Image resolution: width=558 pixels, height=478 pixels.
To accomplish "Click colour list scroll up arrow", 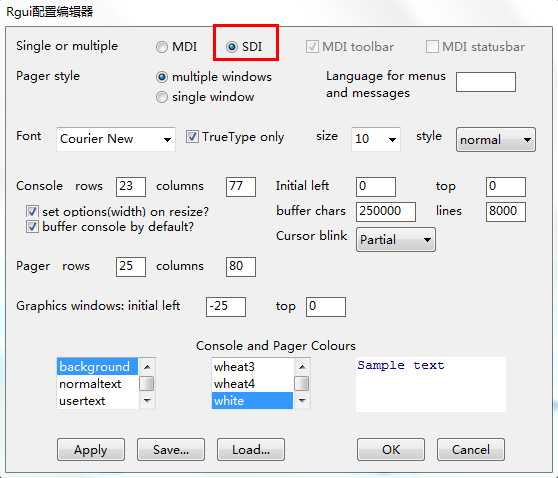I will [302, 366].
